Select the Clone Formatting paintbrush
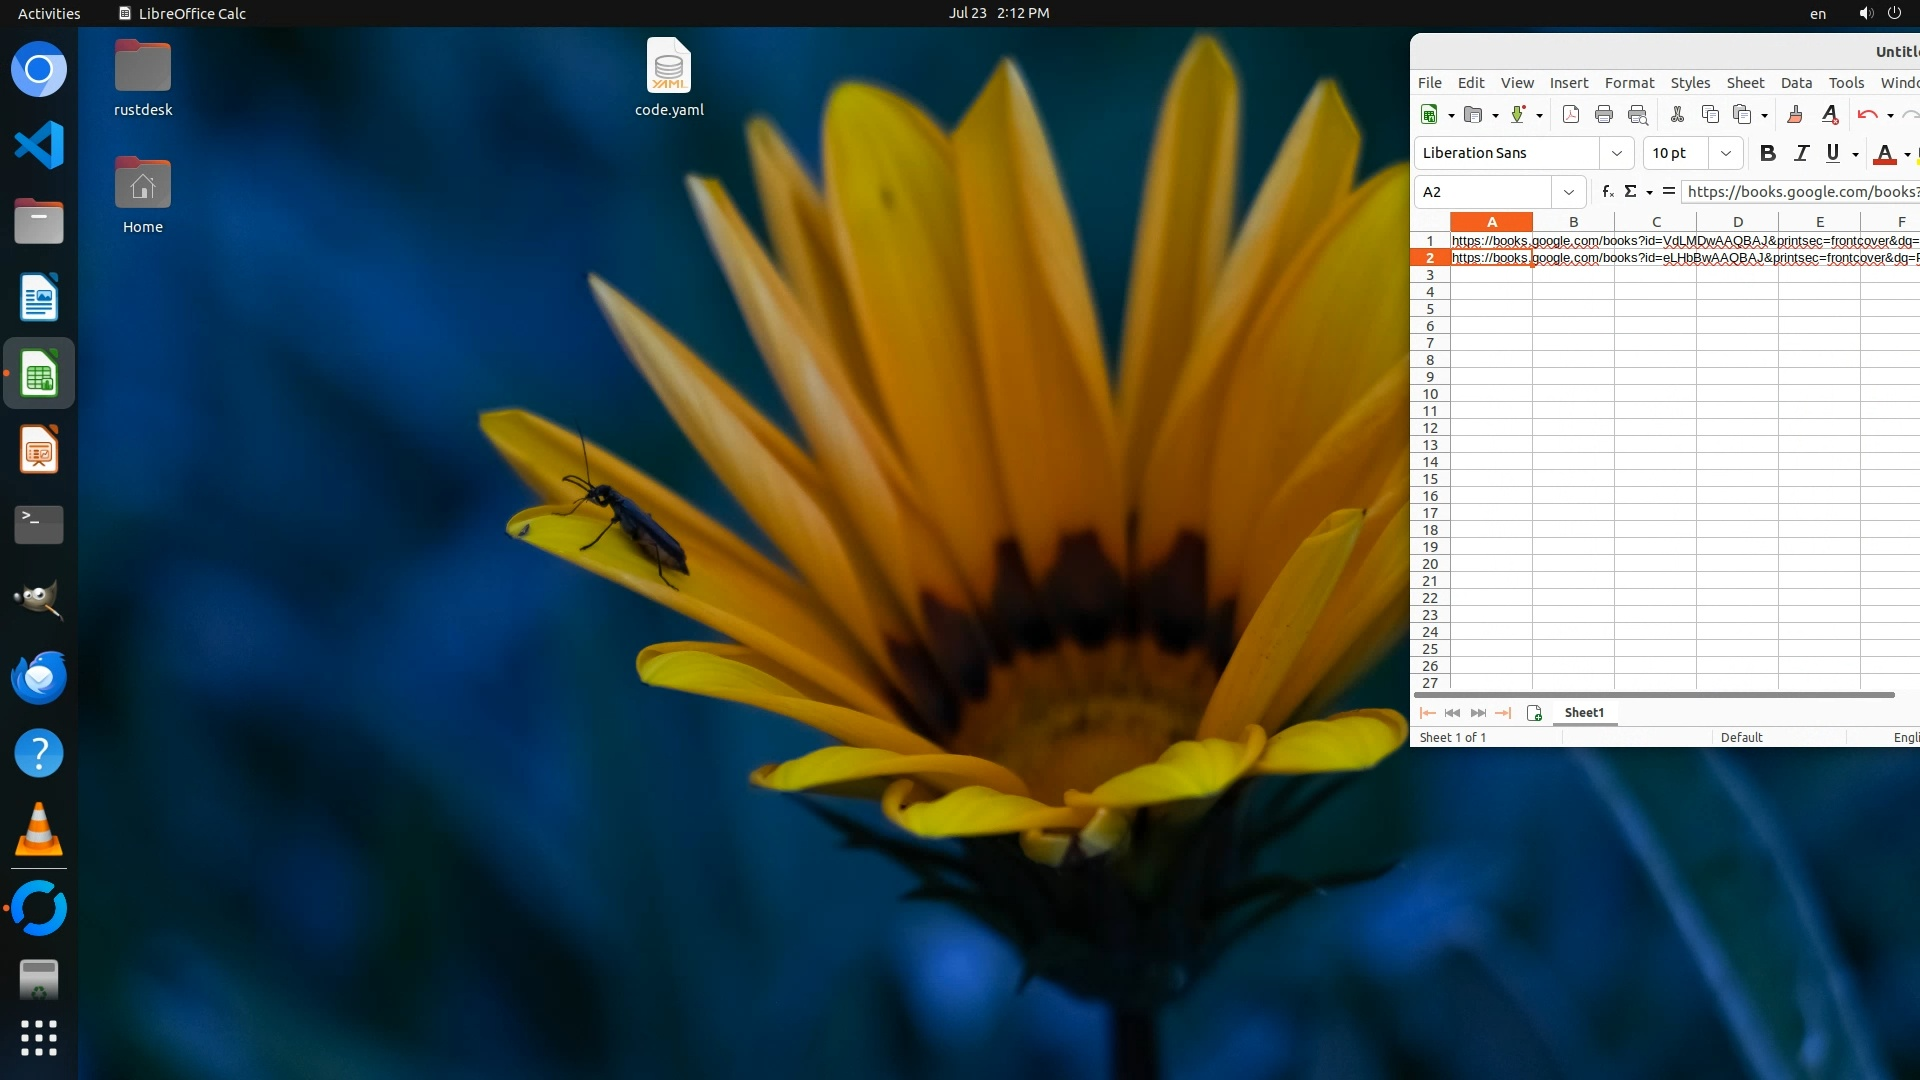Viewport: 1920px width, 1080px height. (x=1795, y=114)
